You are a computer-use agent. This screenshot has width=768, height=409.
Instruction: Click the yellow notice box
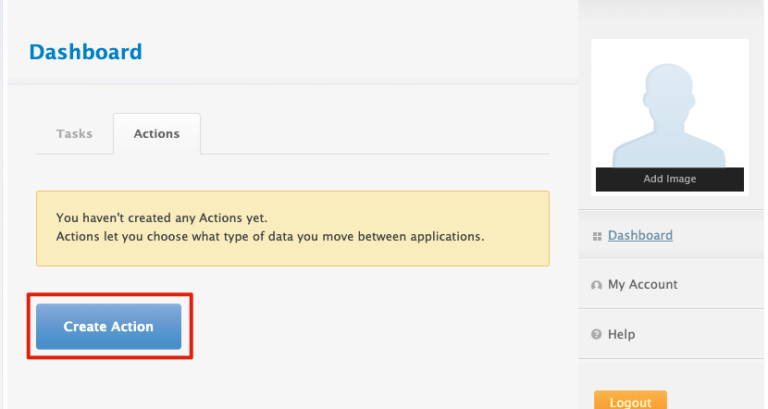292,255
